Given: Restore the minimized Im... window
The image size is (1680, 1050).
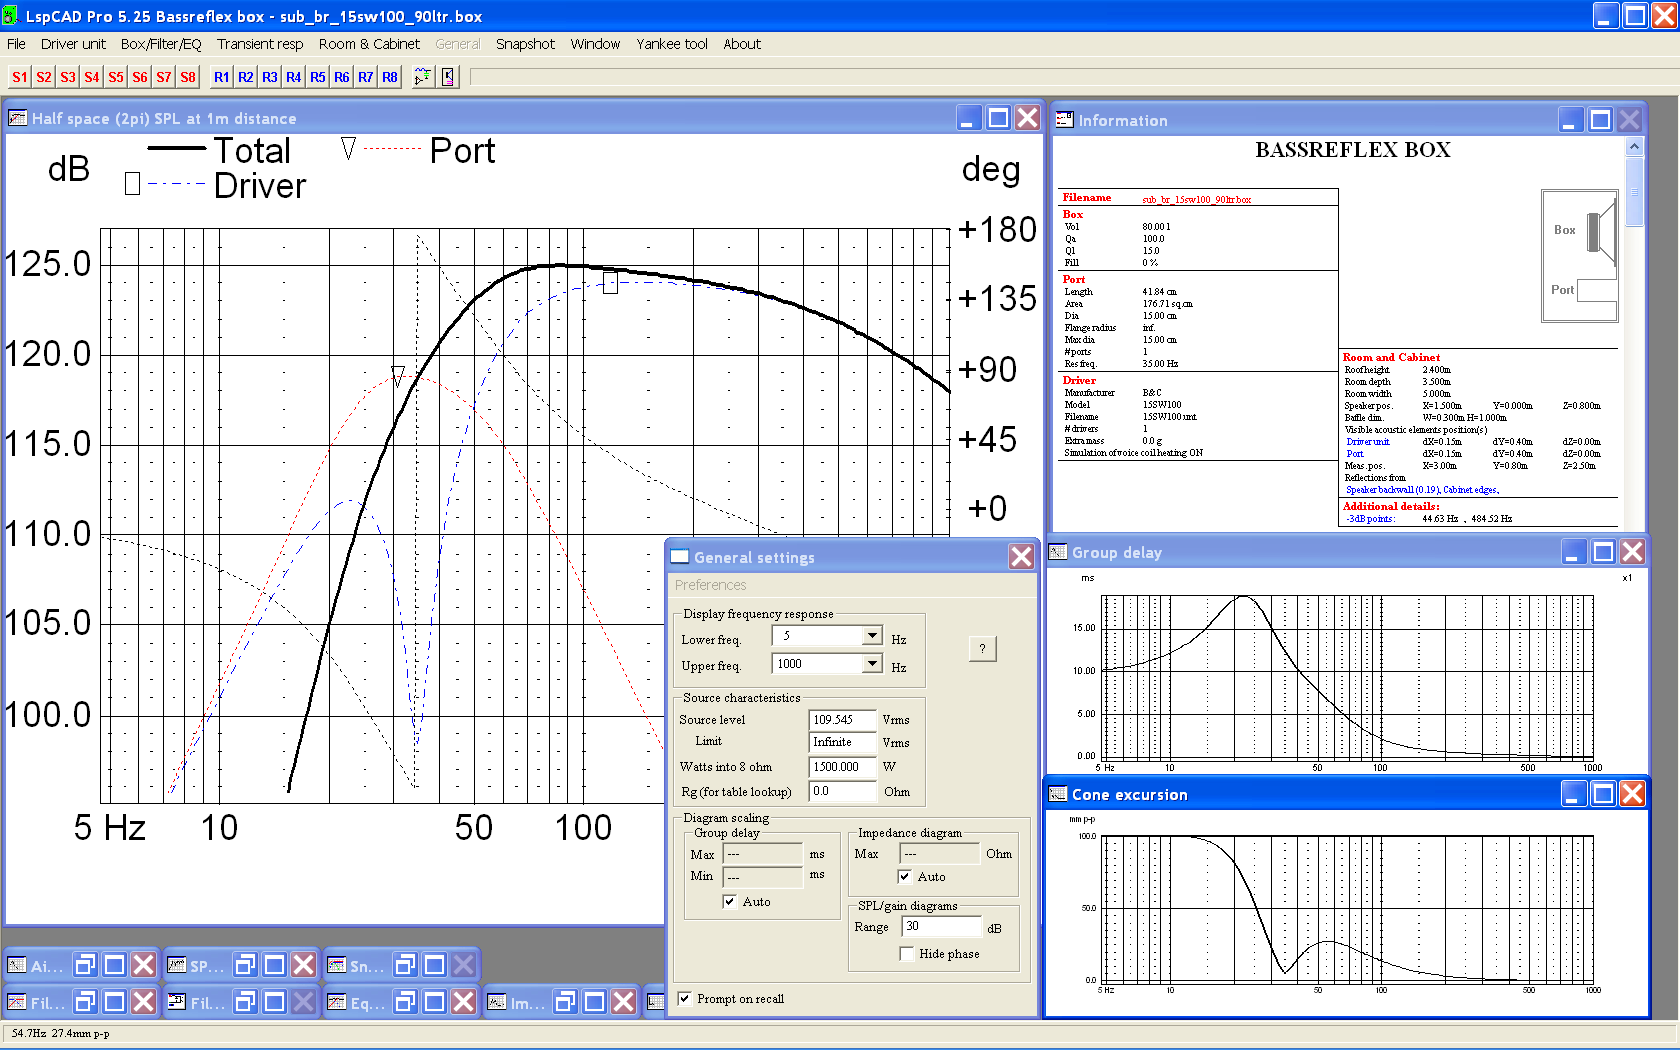Looking at the screenshot, I should tap(565, 1002).
